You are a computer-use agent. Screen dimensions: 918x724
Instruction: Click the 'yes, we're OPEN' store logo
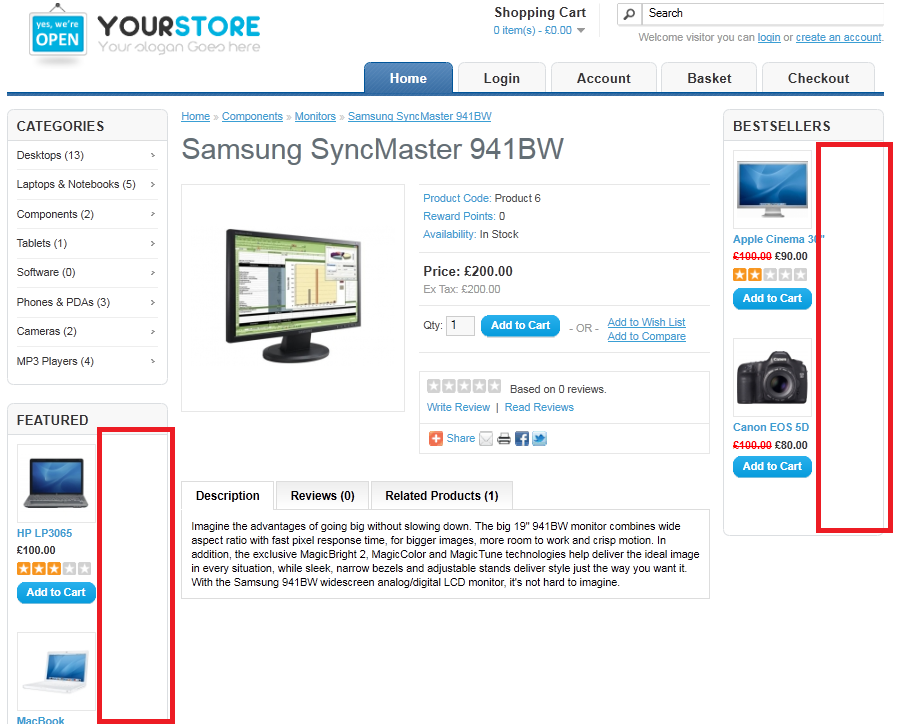57,33
